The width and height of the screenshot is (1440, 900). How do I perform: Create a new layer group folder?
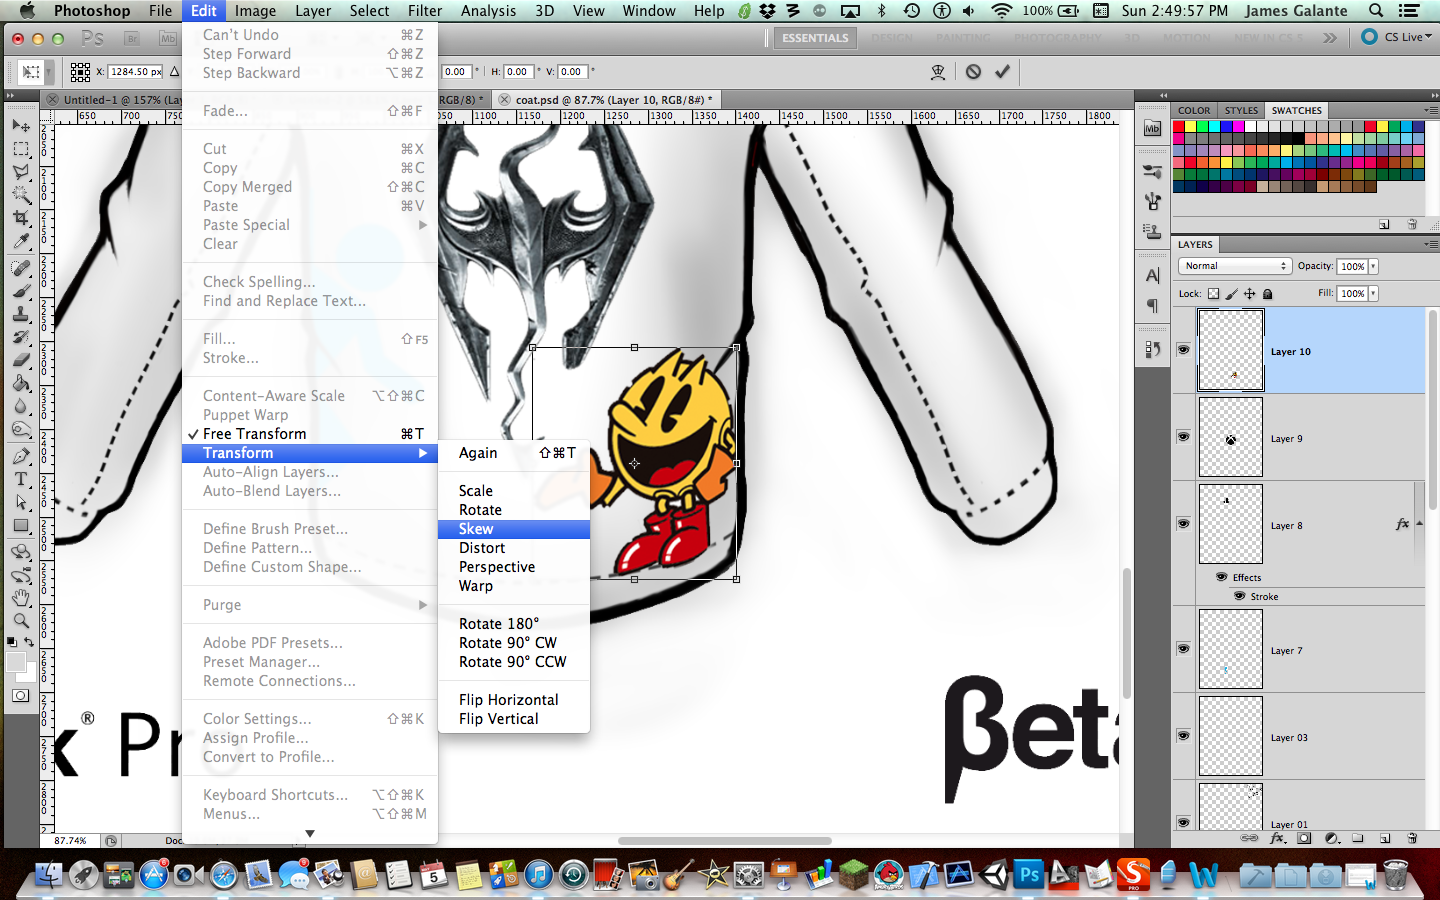(1358, 838)
